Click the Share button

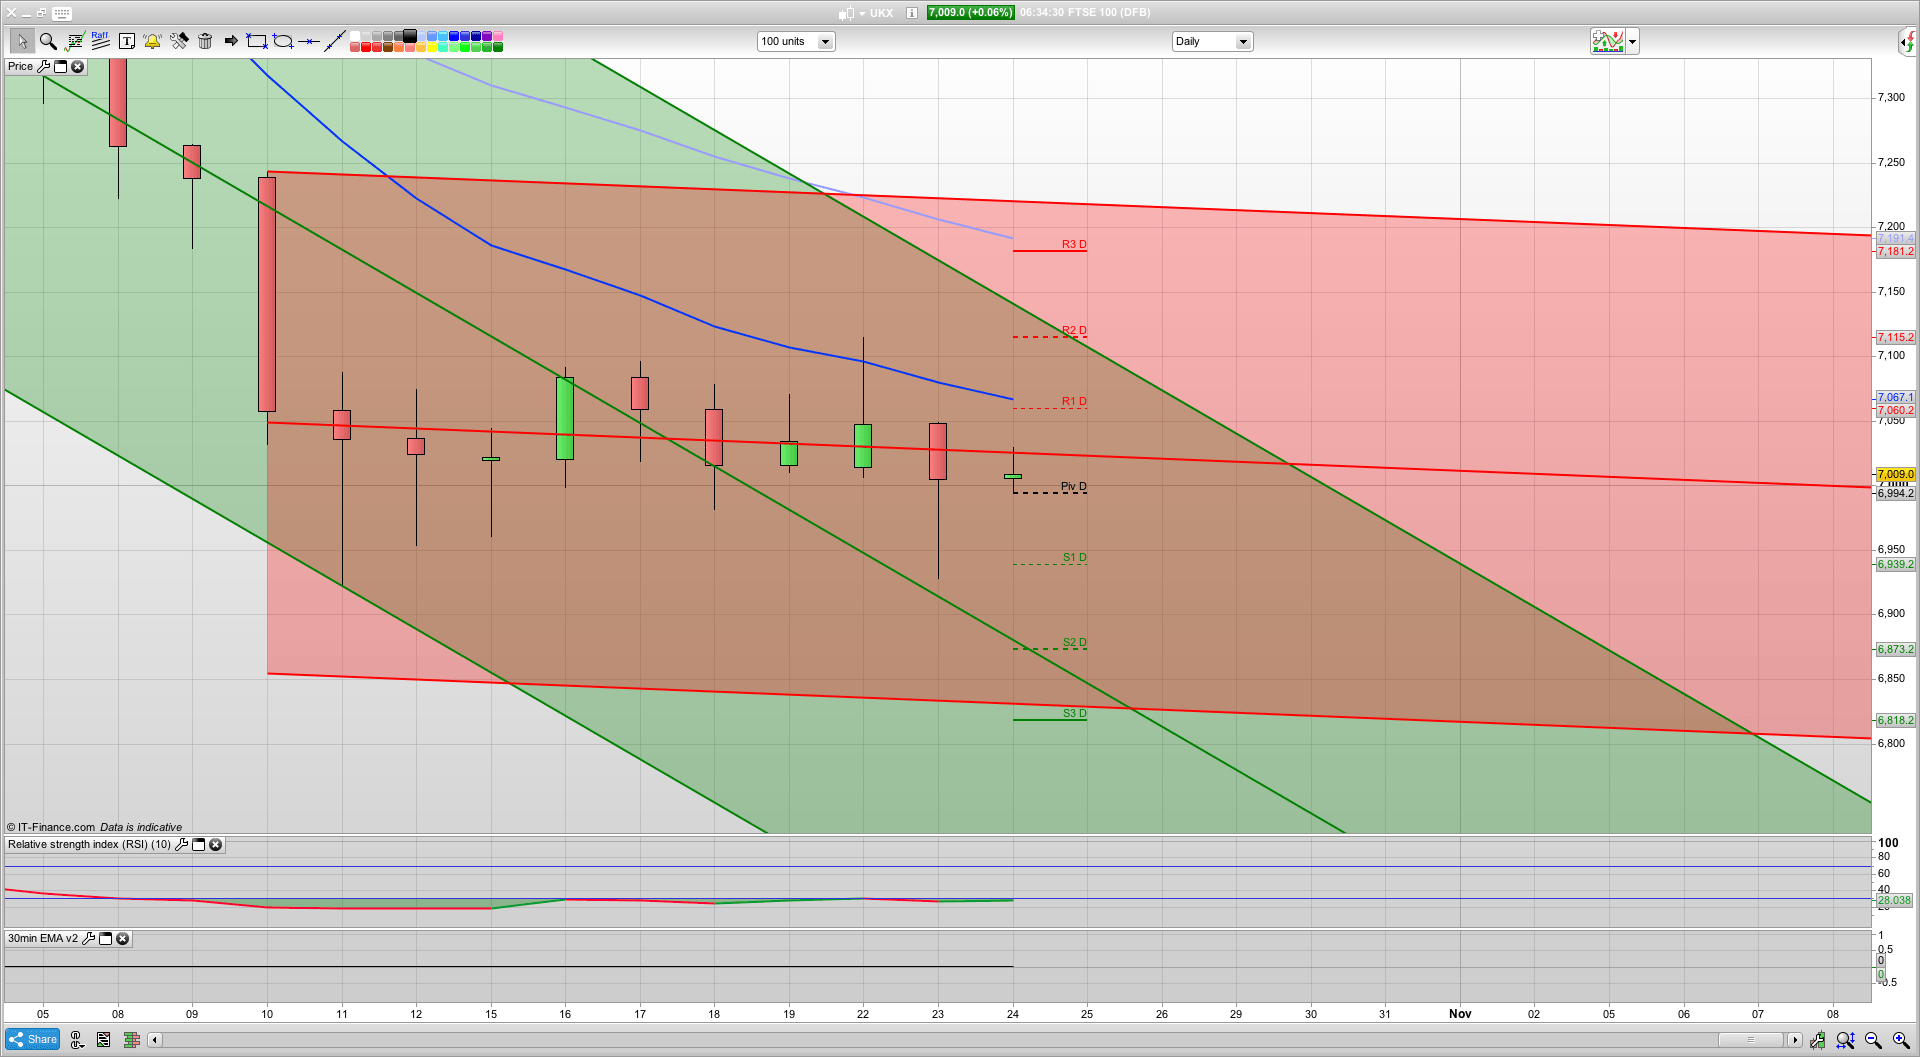tap(32, 1039)
